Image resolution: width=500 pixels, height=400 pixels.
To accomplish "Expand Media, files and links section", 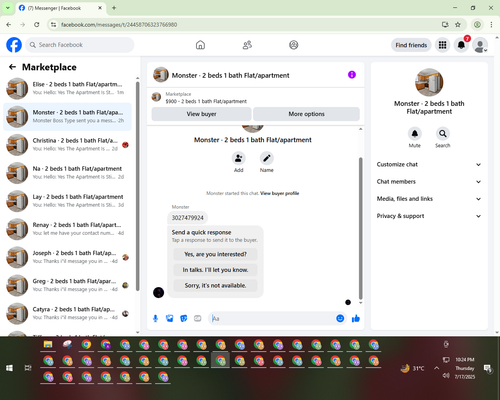I will point(429,199).
